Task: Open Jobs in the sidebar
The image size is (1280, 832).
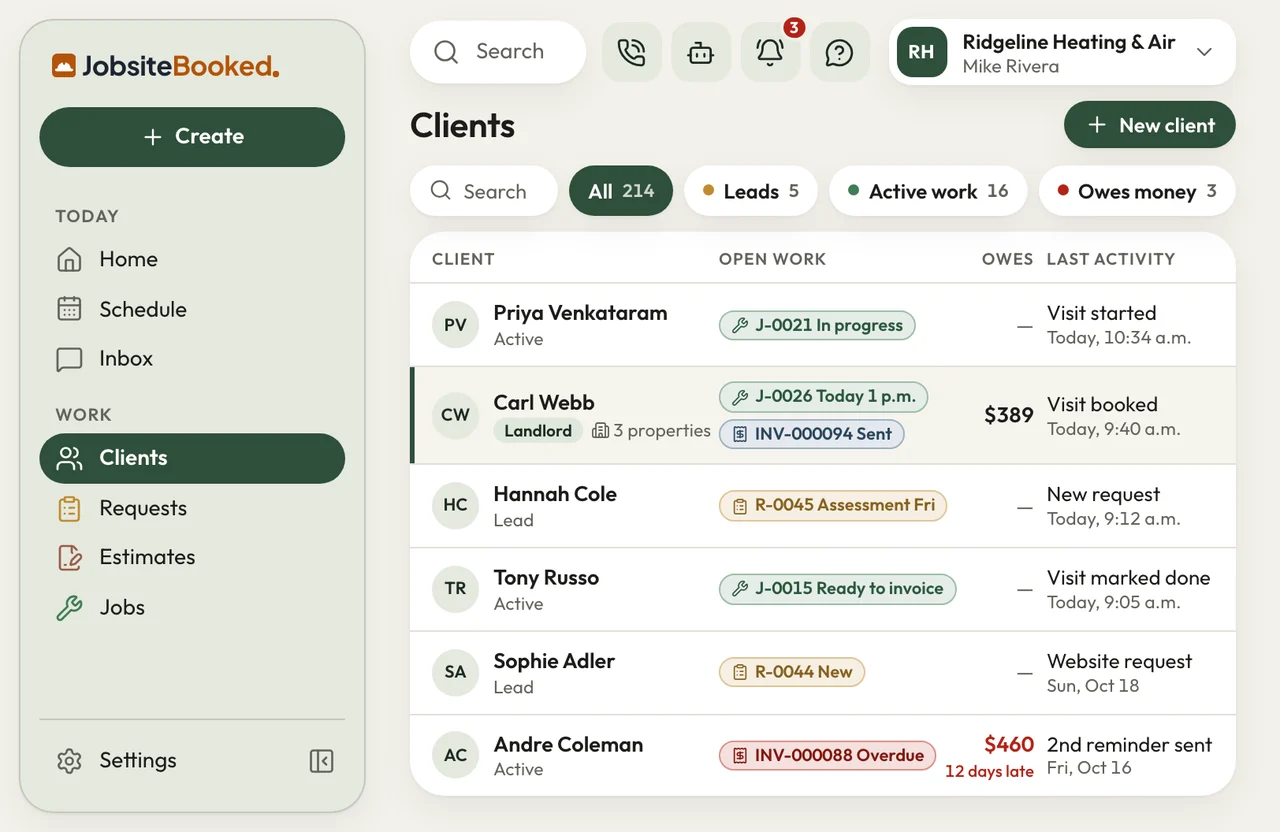Action: click(192, 607)
